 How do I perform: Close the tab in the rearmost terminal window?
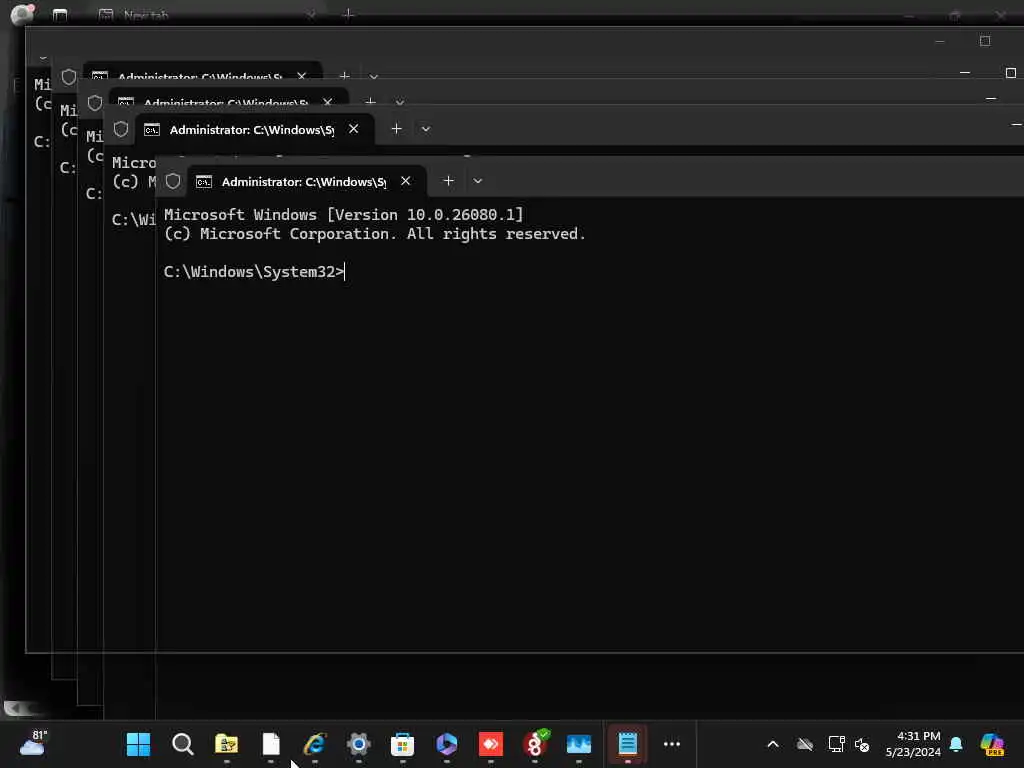[x=302, y=76]
